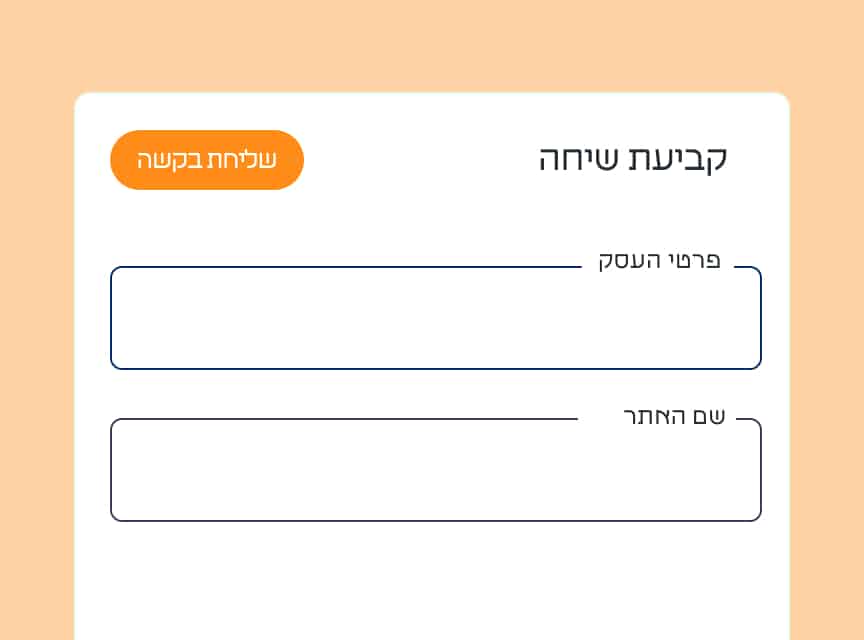
Task: Focus the פרטי העסק text field
Action: click(x=435, y=320)
